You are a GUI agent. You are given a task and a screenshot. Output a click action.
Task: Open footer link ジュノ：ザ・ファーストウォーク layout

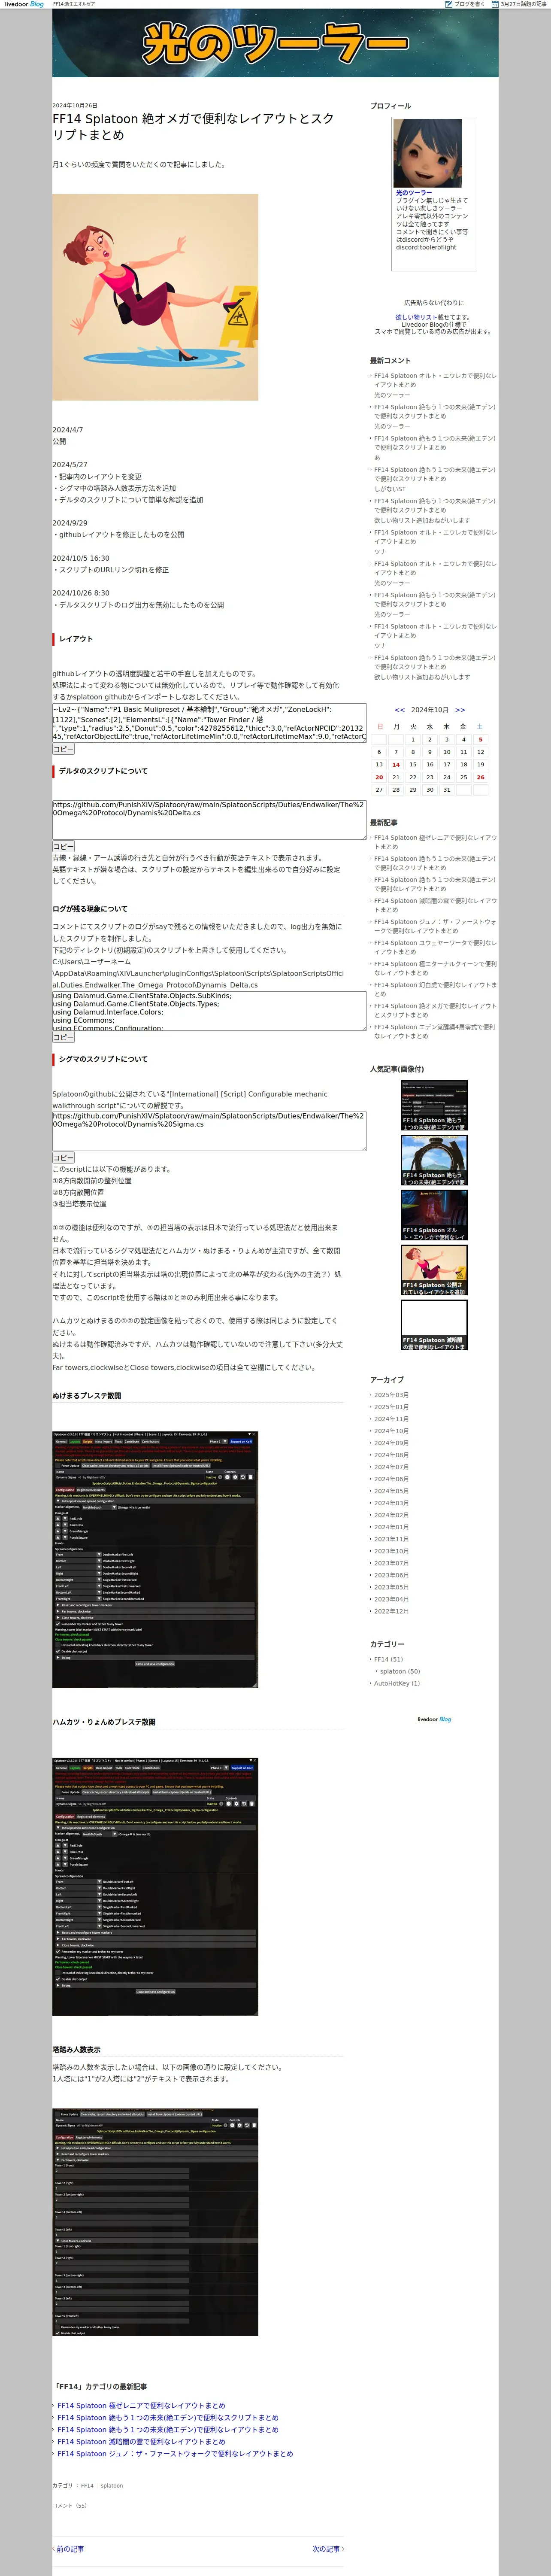pyautogui.click(x=175, y=2454)
